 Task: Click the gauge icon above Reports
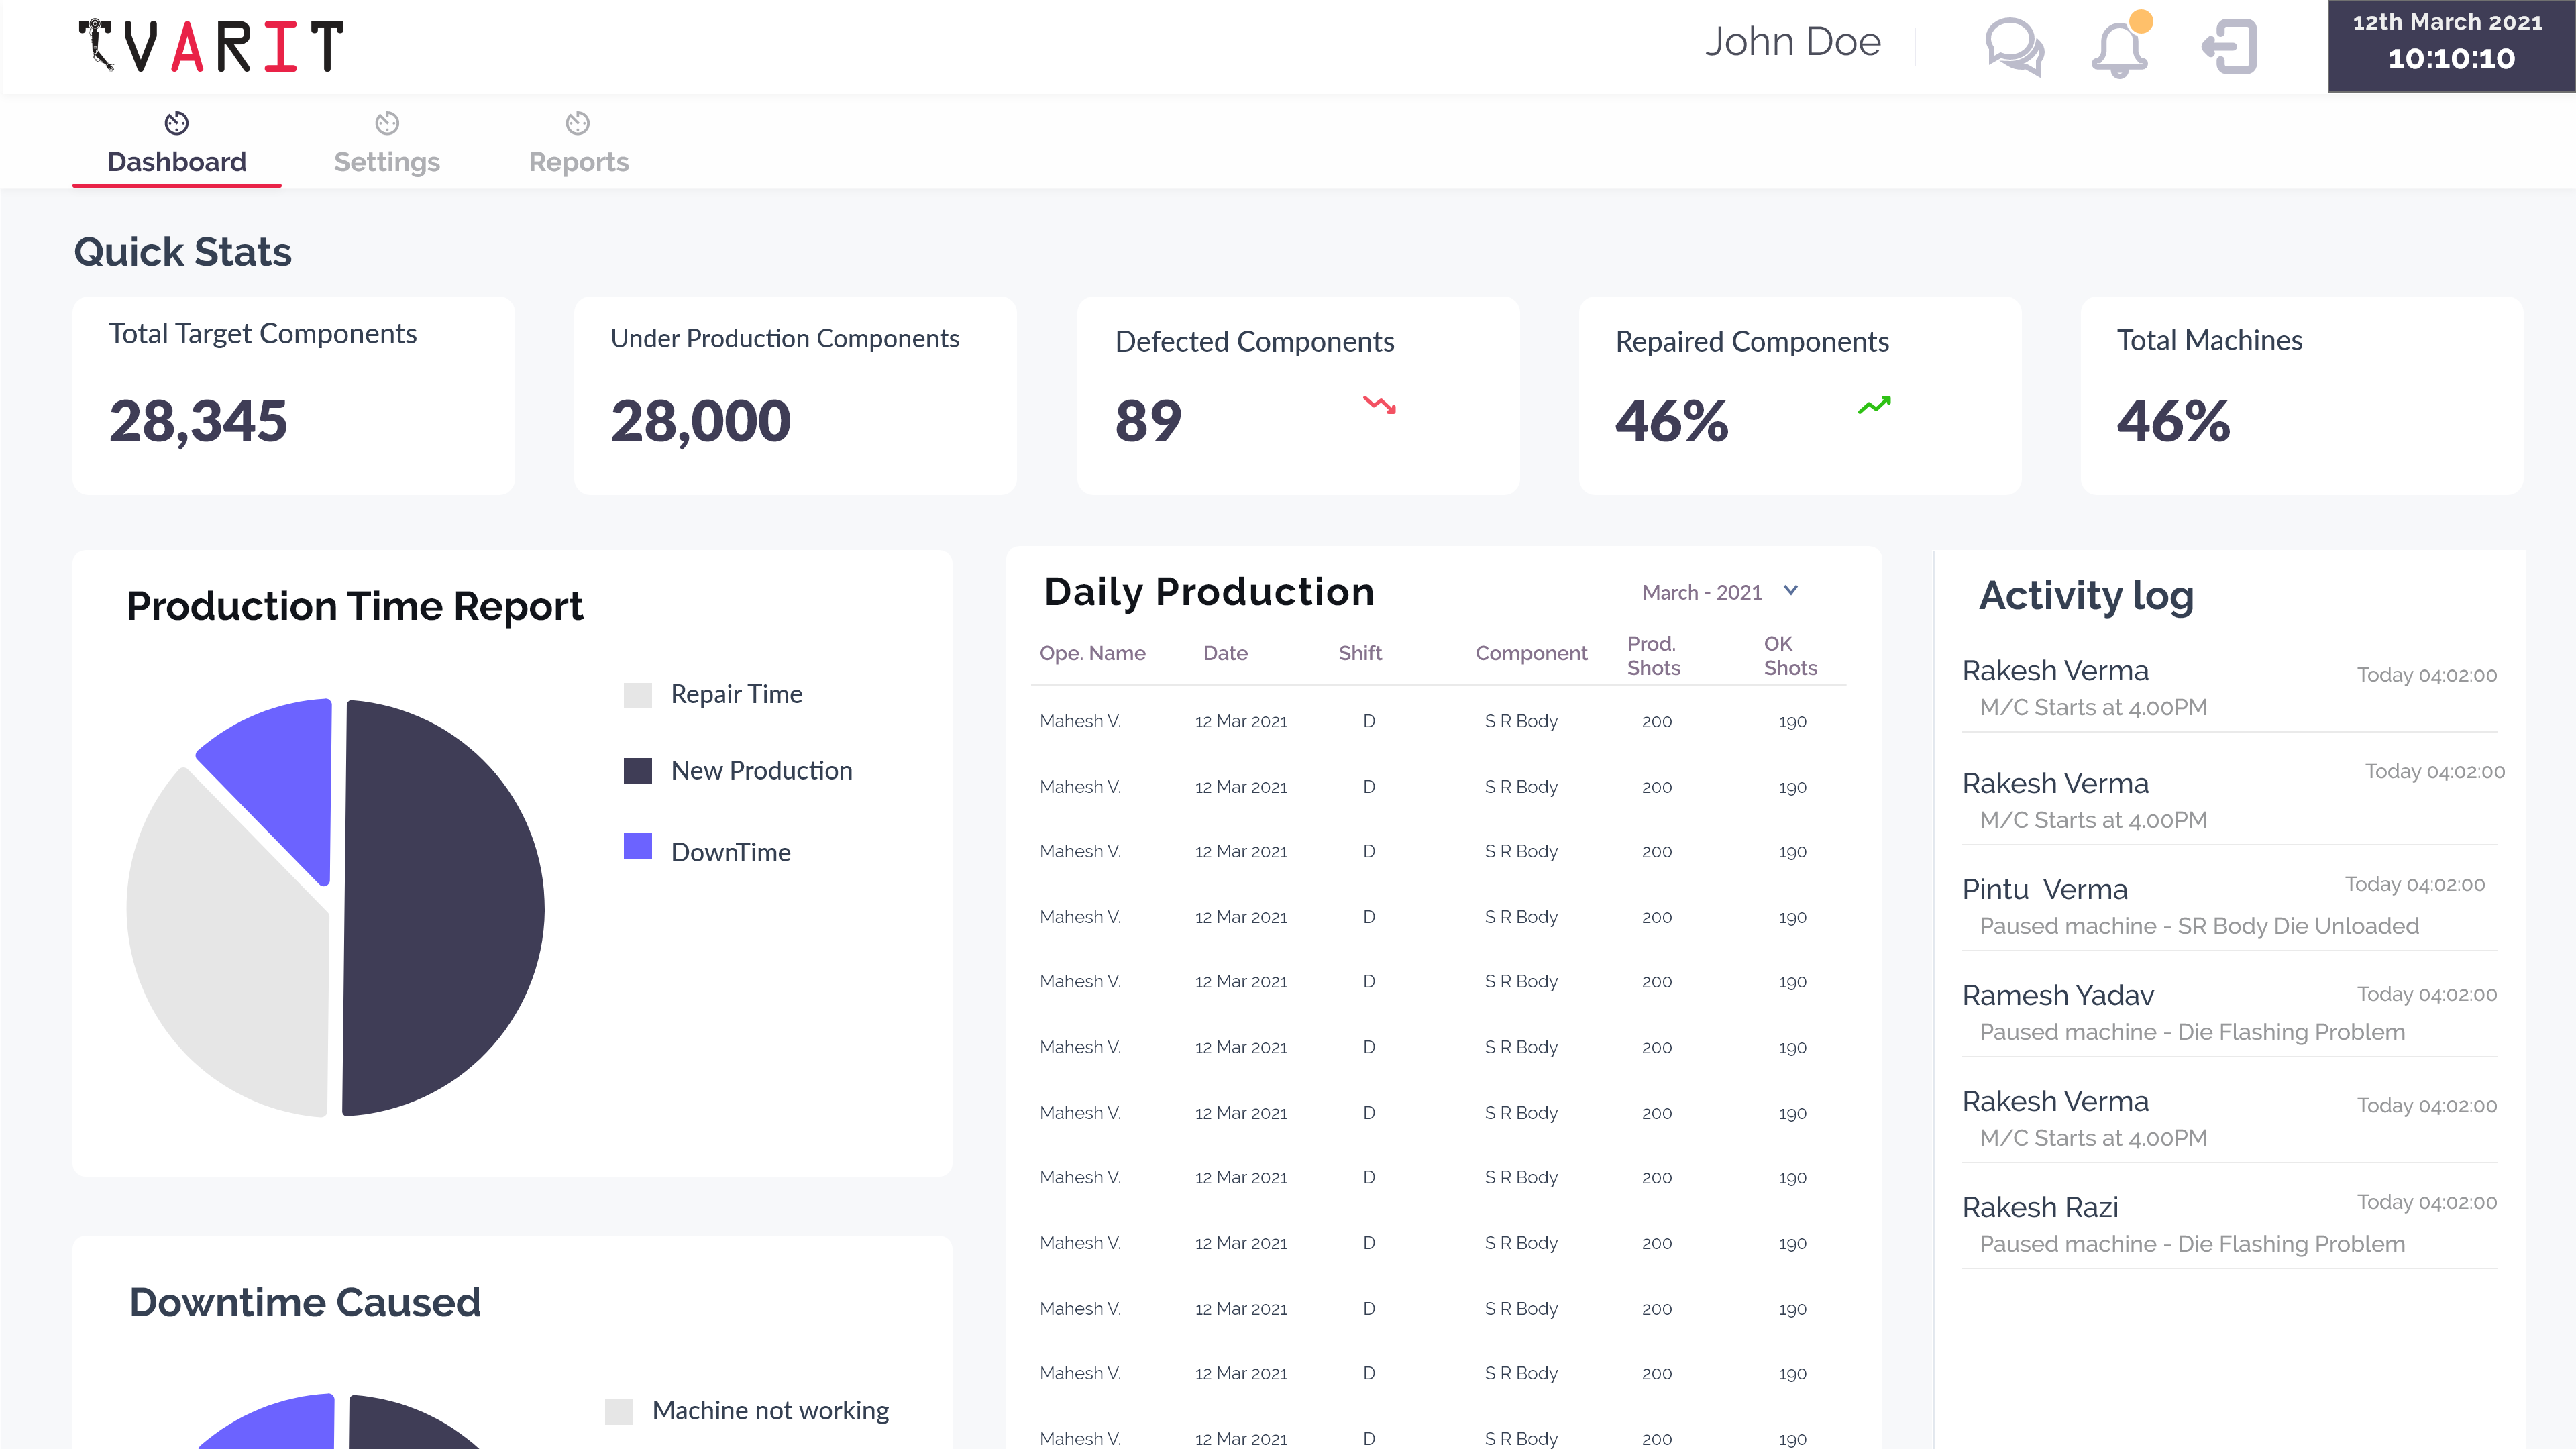(578, 123)
